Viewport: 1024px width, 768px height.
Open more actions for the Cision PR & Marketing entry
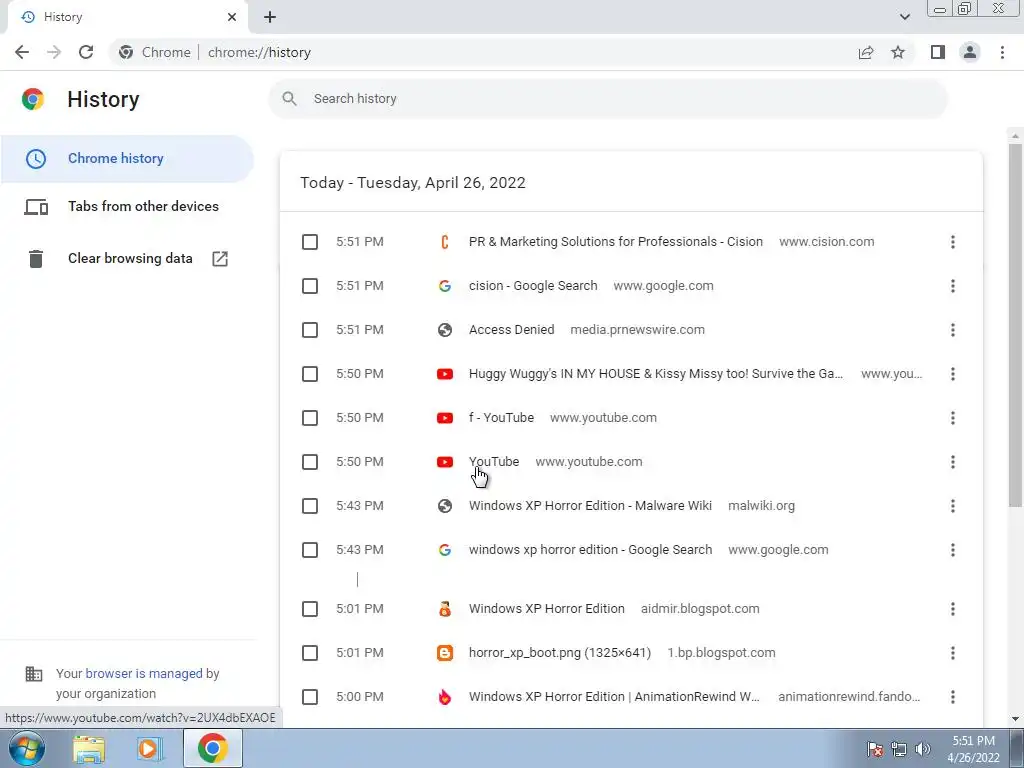[953, 242]
